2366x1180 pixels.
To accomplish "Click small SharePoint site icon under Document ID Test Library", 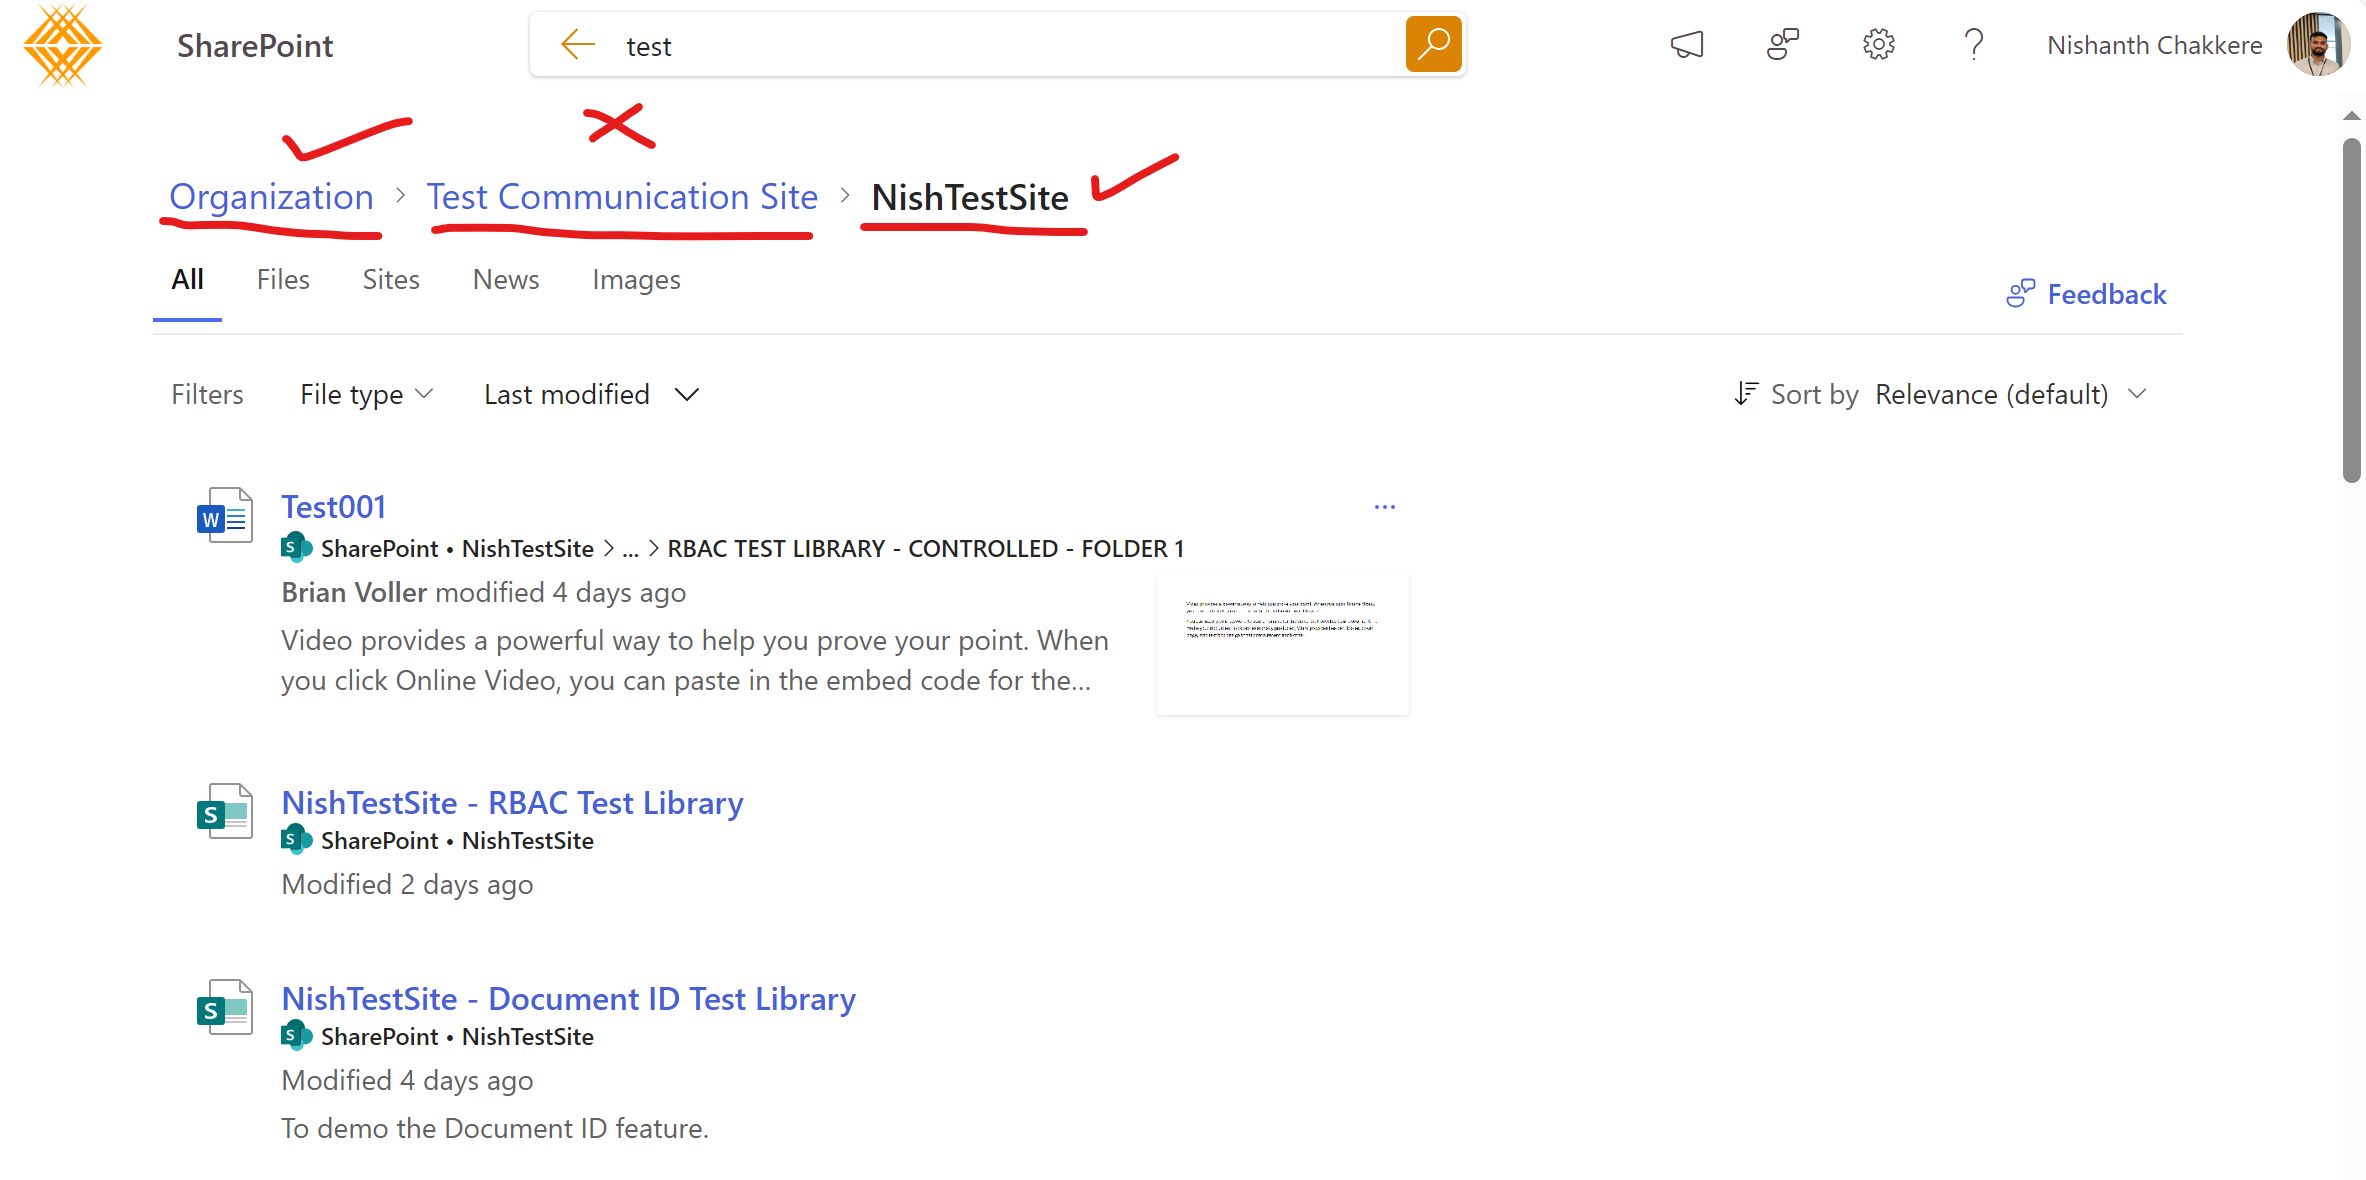I will click(x=296, y=1036).
